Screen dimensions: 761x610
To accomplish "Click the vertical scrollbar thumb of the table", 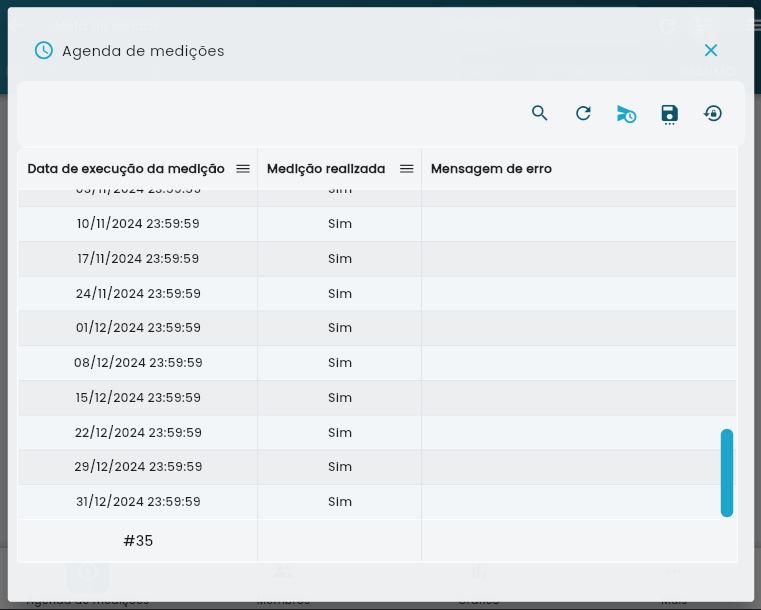I will [727, 473].
